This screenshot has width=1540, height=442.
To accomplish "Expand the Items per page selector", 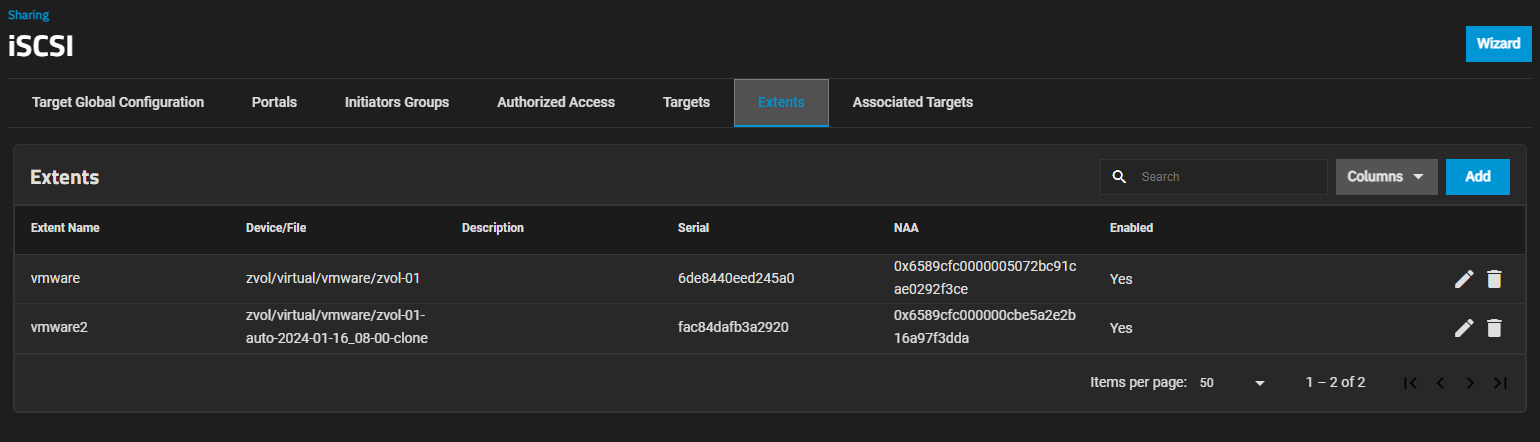I will [1232, 383].
